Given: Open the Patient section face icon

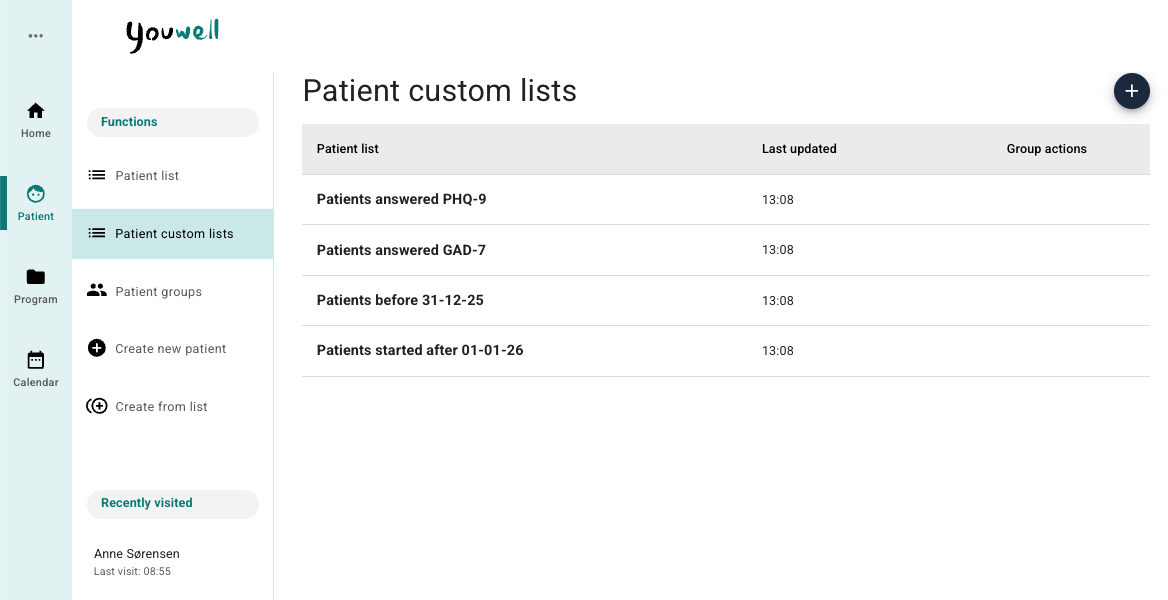Looking at the screenshot, I should click(x=36, y=194).
